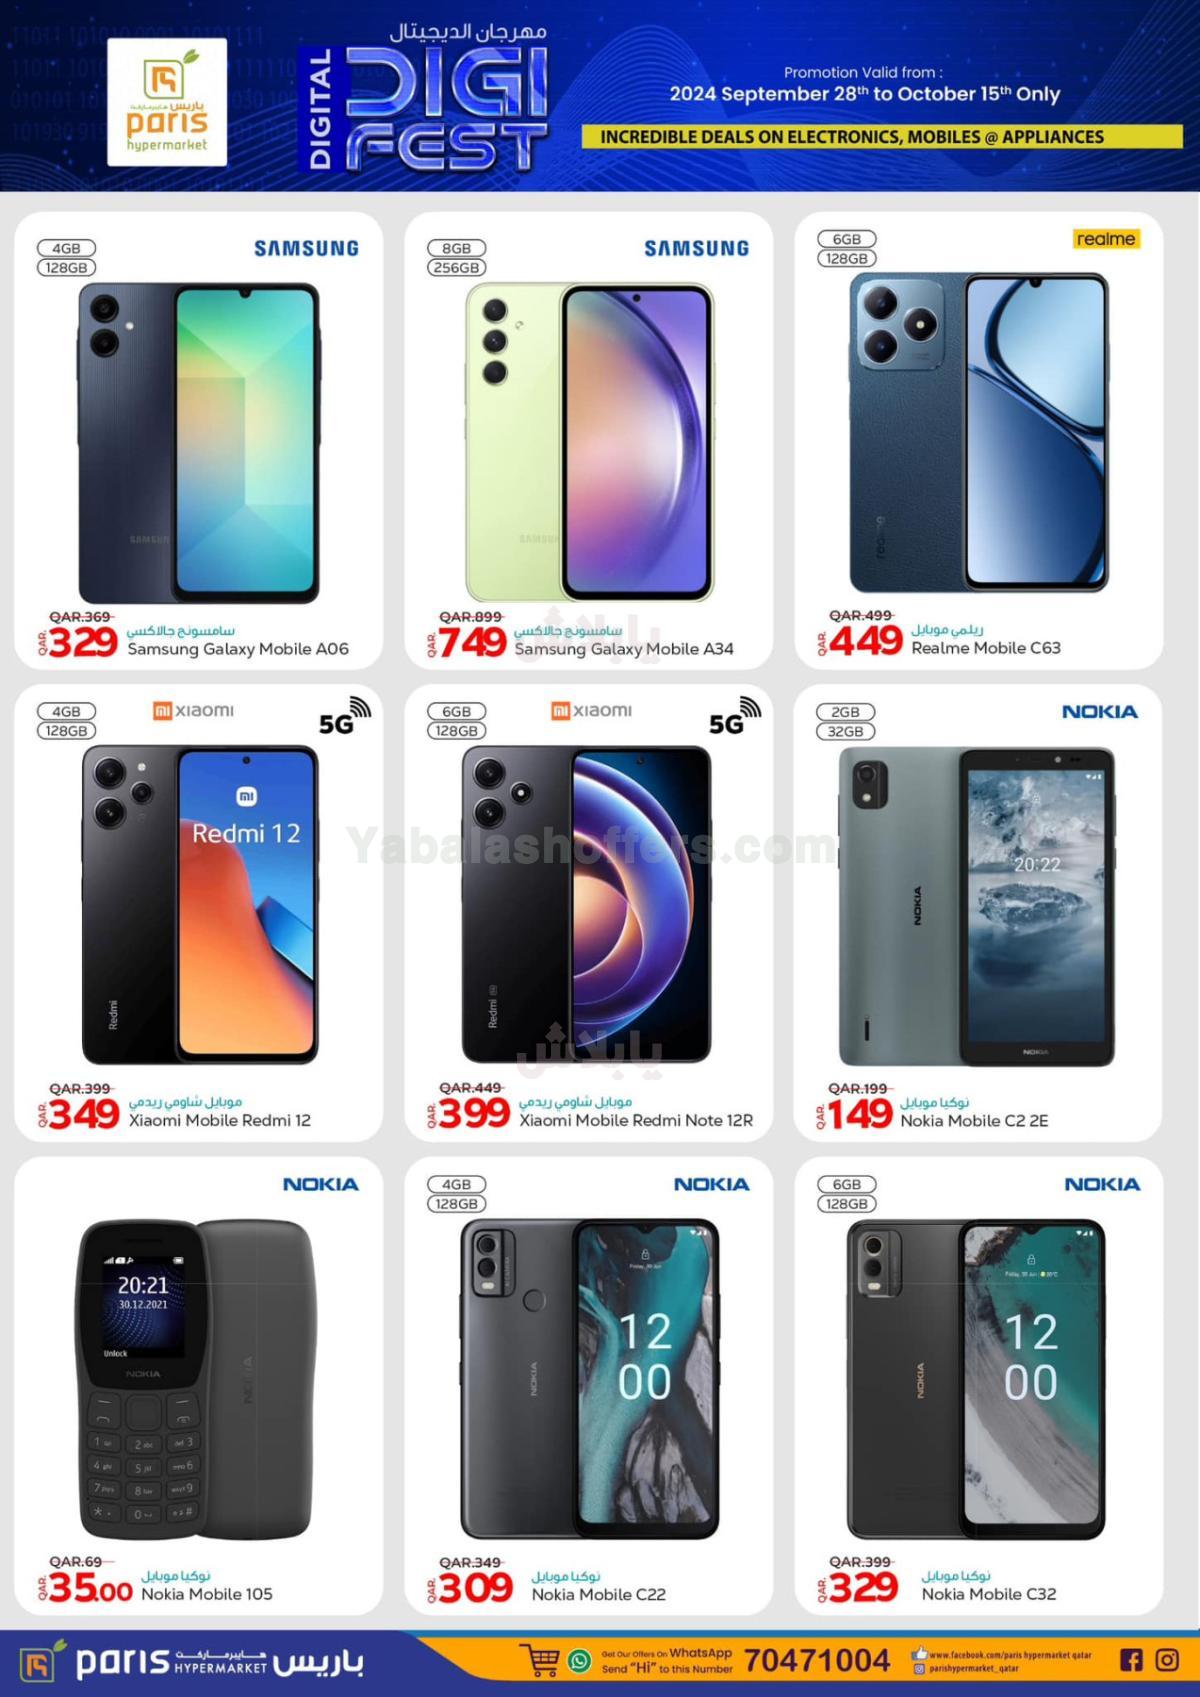Image resolution: width=1200 pixels, height=1697 pixels.
Task: Click the Nokia logo above Nokia 105
Action: [x=321, y=1184]
